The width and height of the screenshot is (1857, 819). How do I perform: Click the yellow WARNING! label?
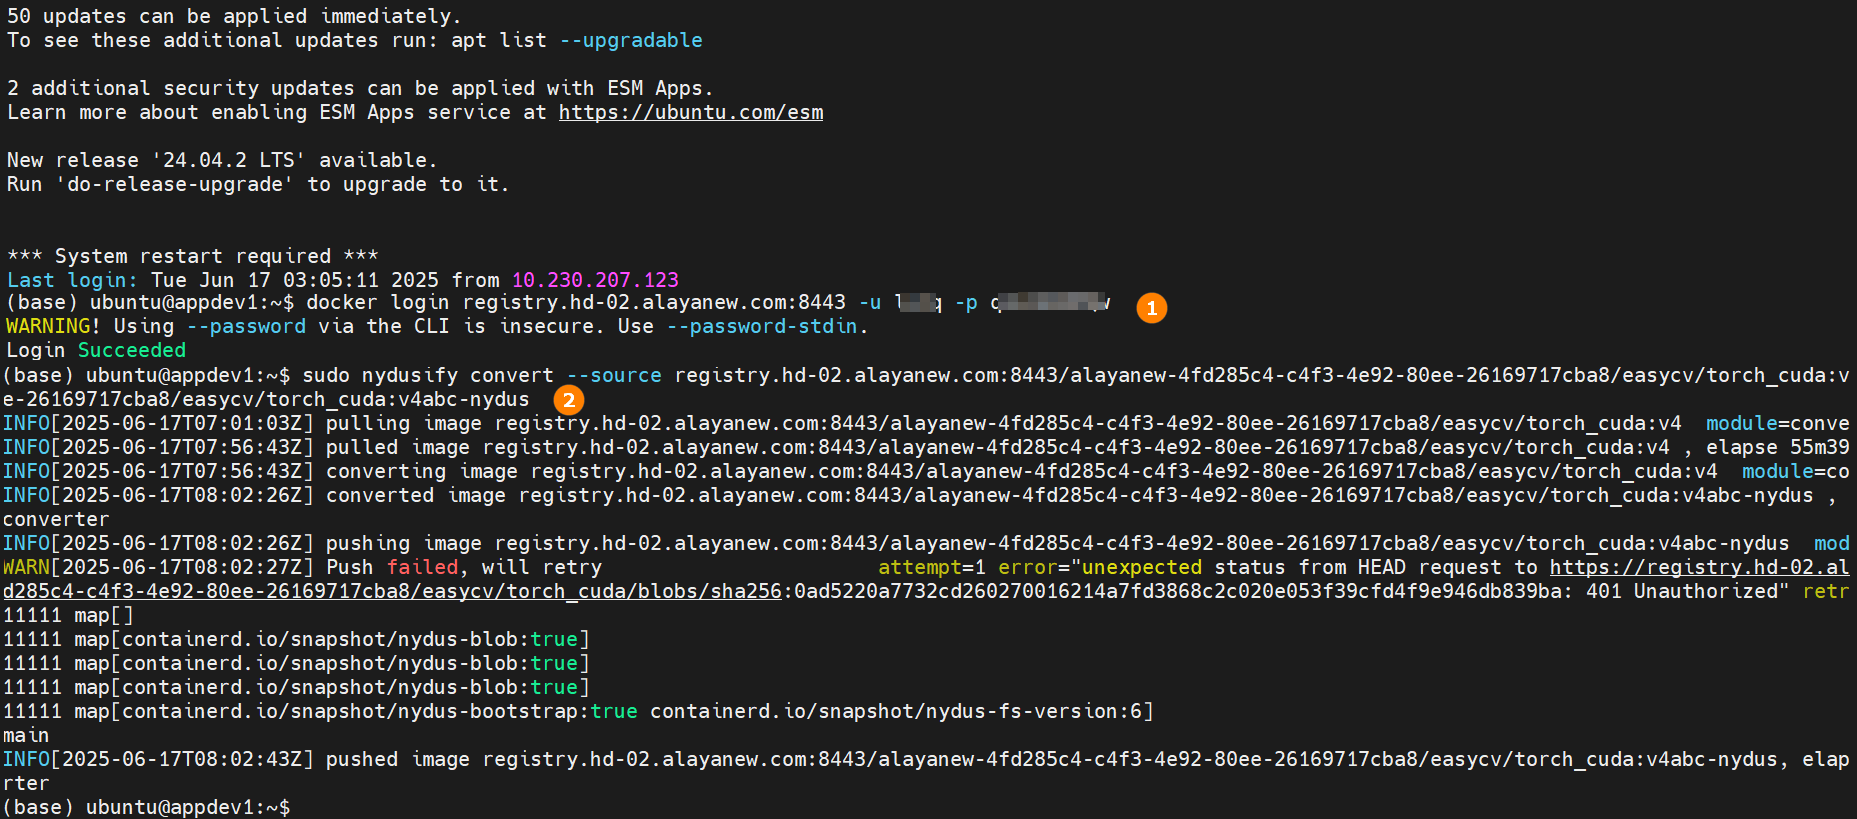[x=52, y=327]
